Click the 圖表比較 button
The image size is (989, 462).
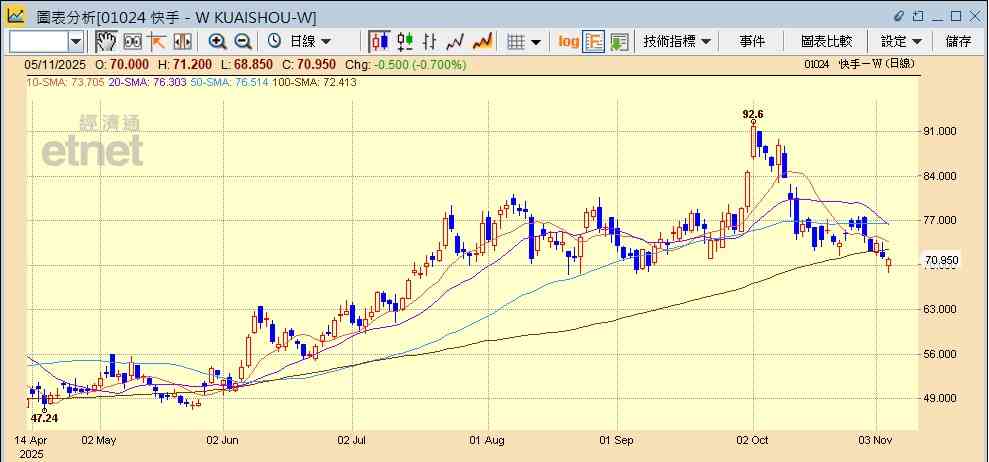tap(826, 41)
